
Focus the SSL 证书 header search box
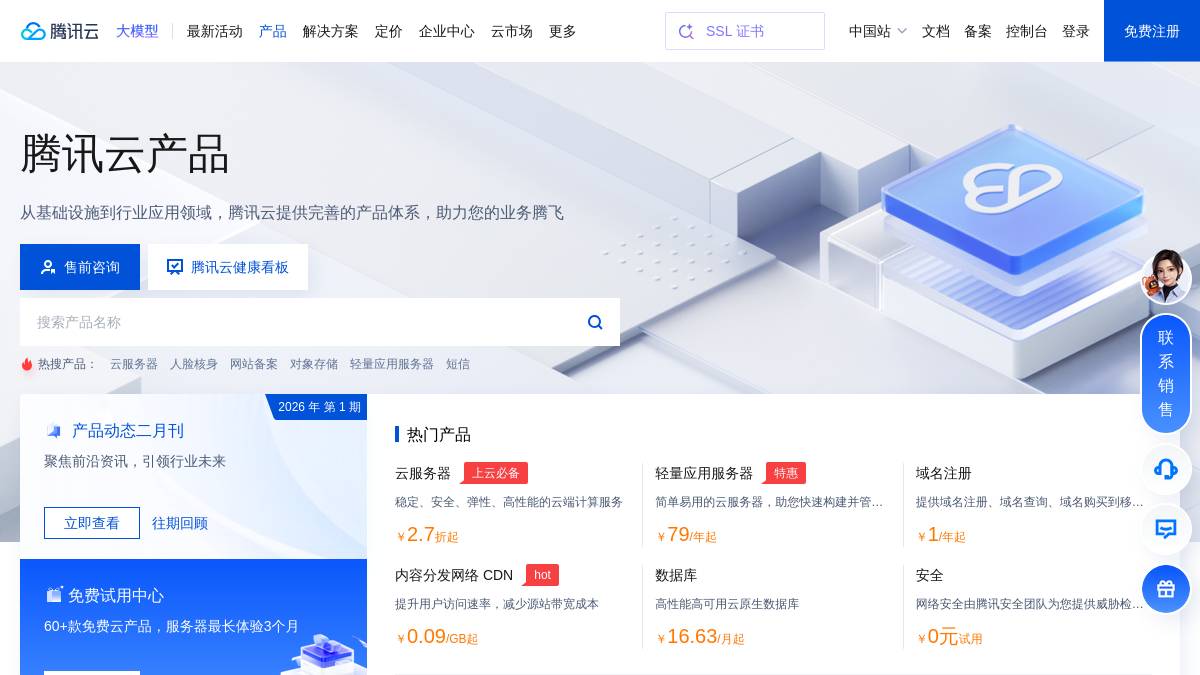[x=745, y=31]
